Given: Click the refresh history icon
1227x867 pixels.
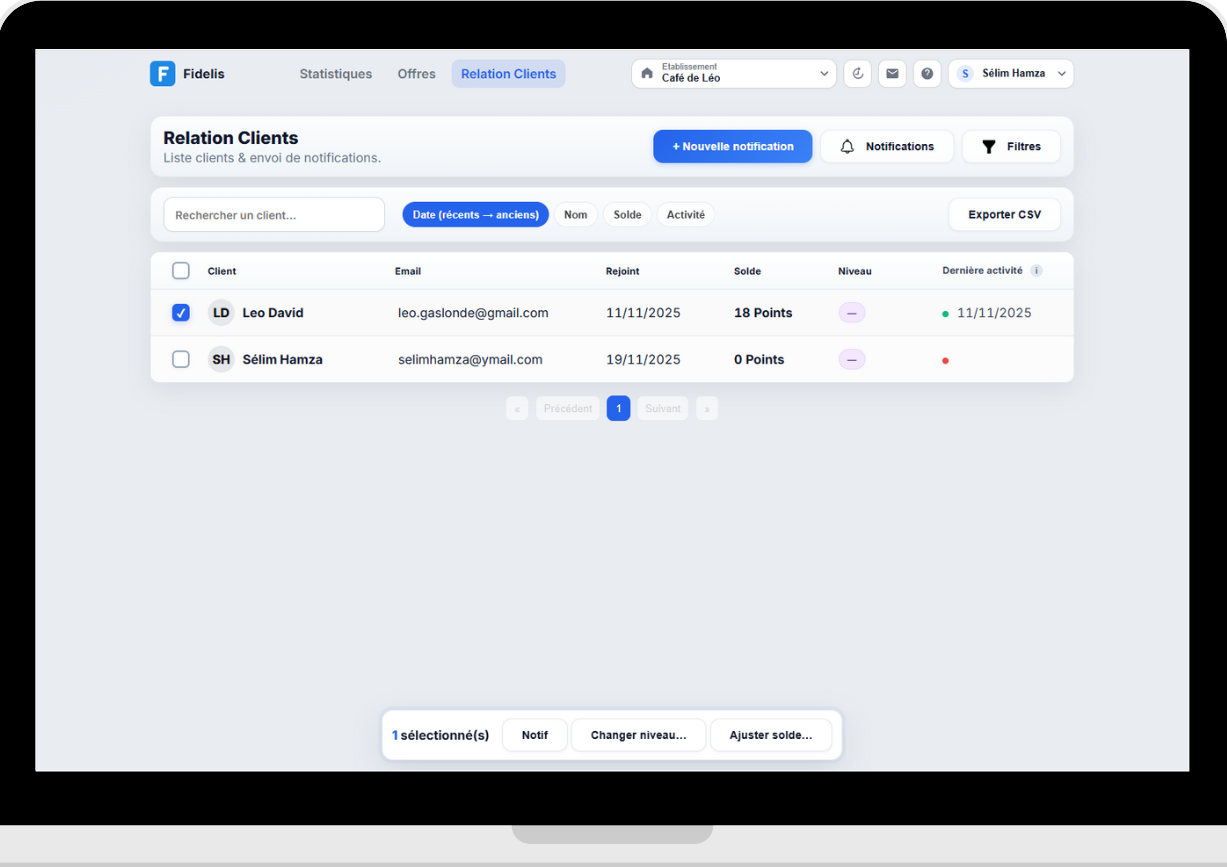Looking at the screenshot, I should (x=857, y=73).
